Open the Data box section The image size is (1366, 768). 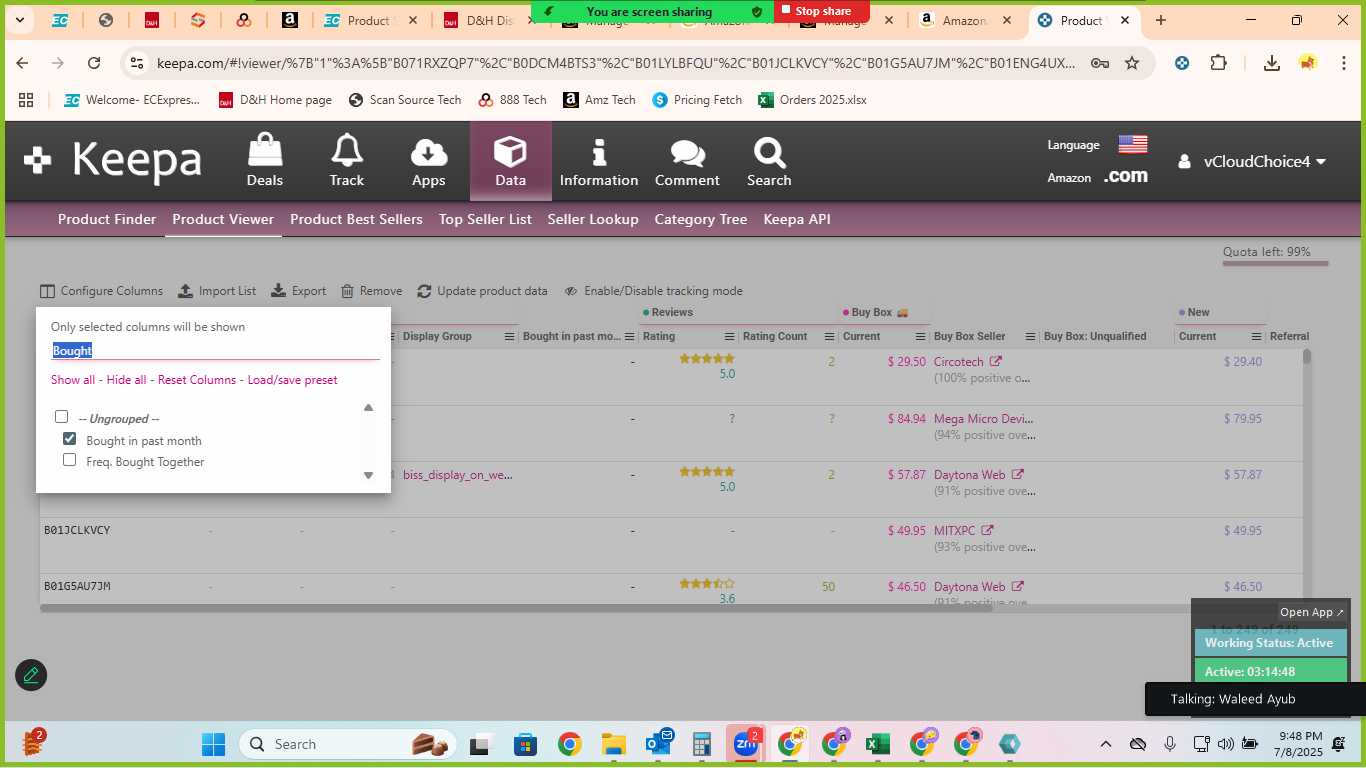click(x=510, y=161)
